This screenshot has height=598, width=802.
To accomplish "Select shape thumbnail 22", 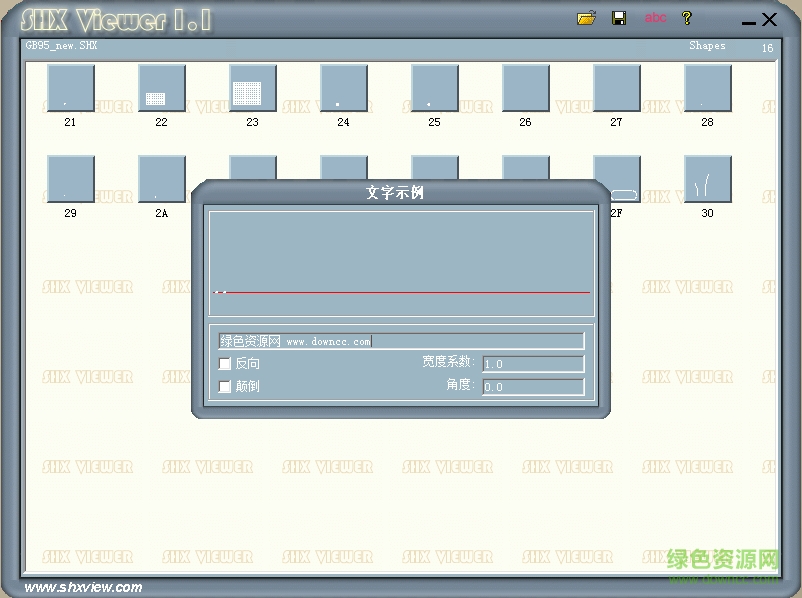I will 161,89.
